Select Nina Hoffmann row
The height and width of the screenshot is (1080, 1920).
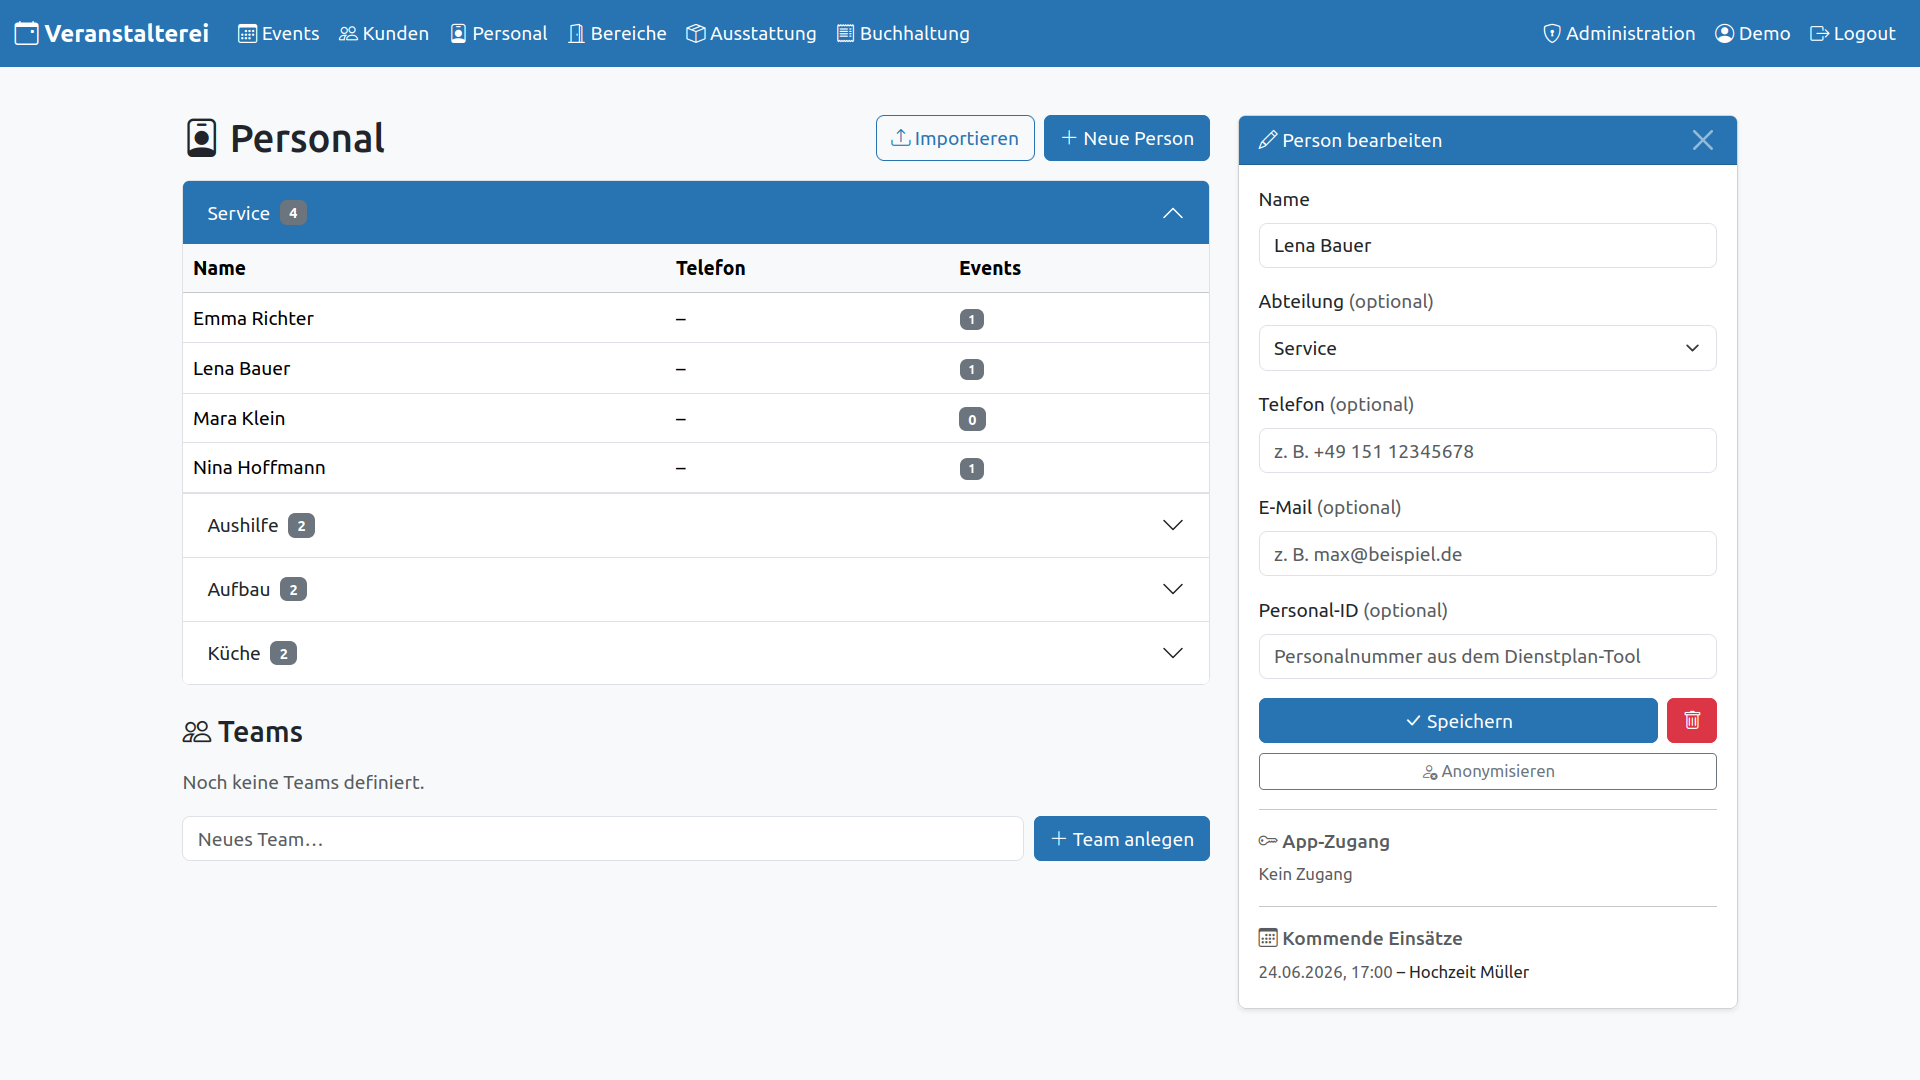696,468
